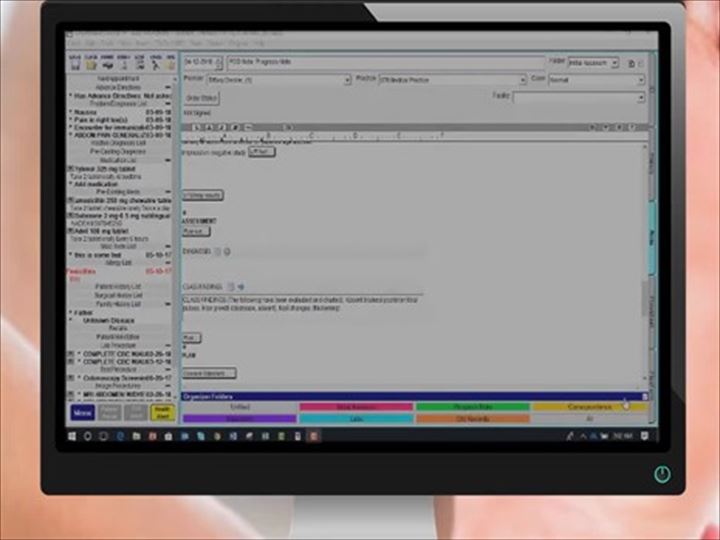Select the pink folder tab in Organizer

[x=356, y=407]
